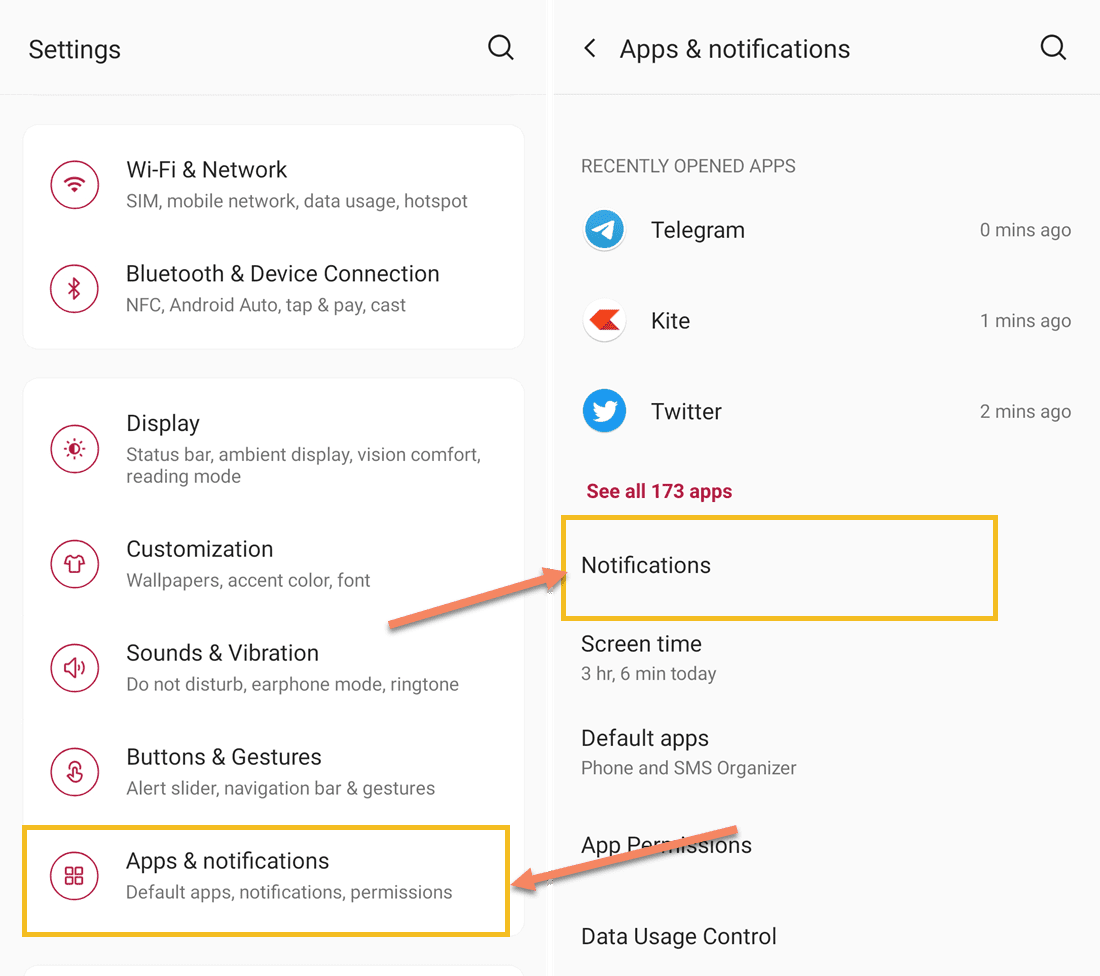Tap the Buttons & Gestures hand icon
Screen dimensions: 1100x976
tap(74, 772)
